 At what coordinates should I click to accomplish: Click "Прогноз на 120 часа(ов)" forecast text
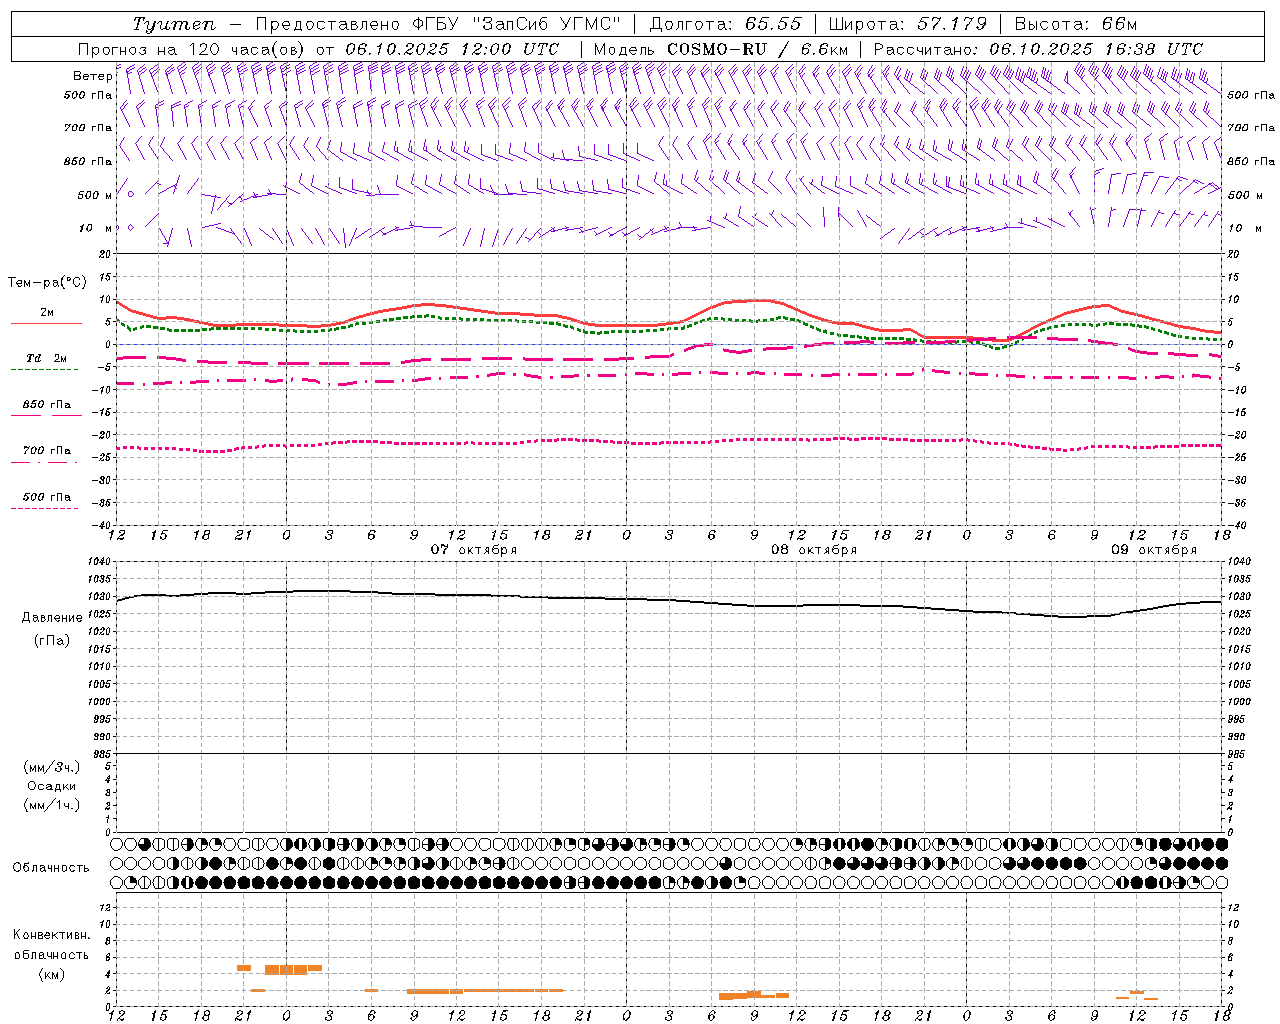point(192,49)
